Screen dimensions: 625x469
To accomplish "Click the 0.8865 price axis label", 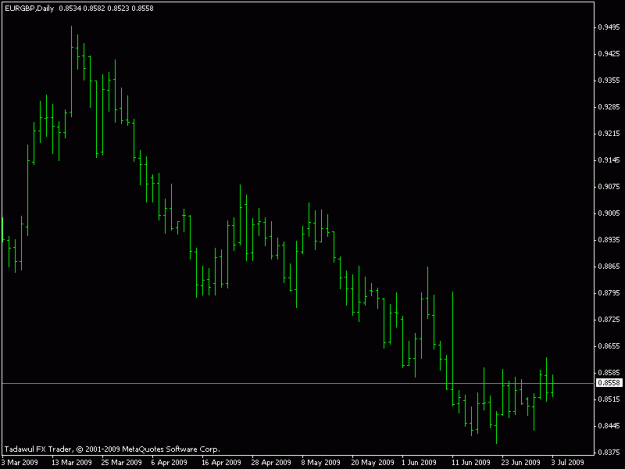I will coord(609,266).
